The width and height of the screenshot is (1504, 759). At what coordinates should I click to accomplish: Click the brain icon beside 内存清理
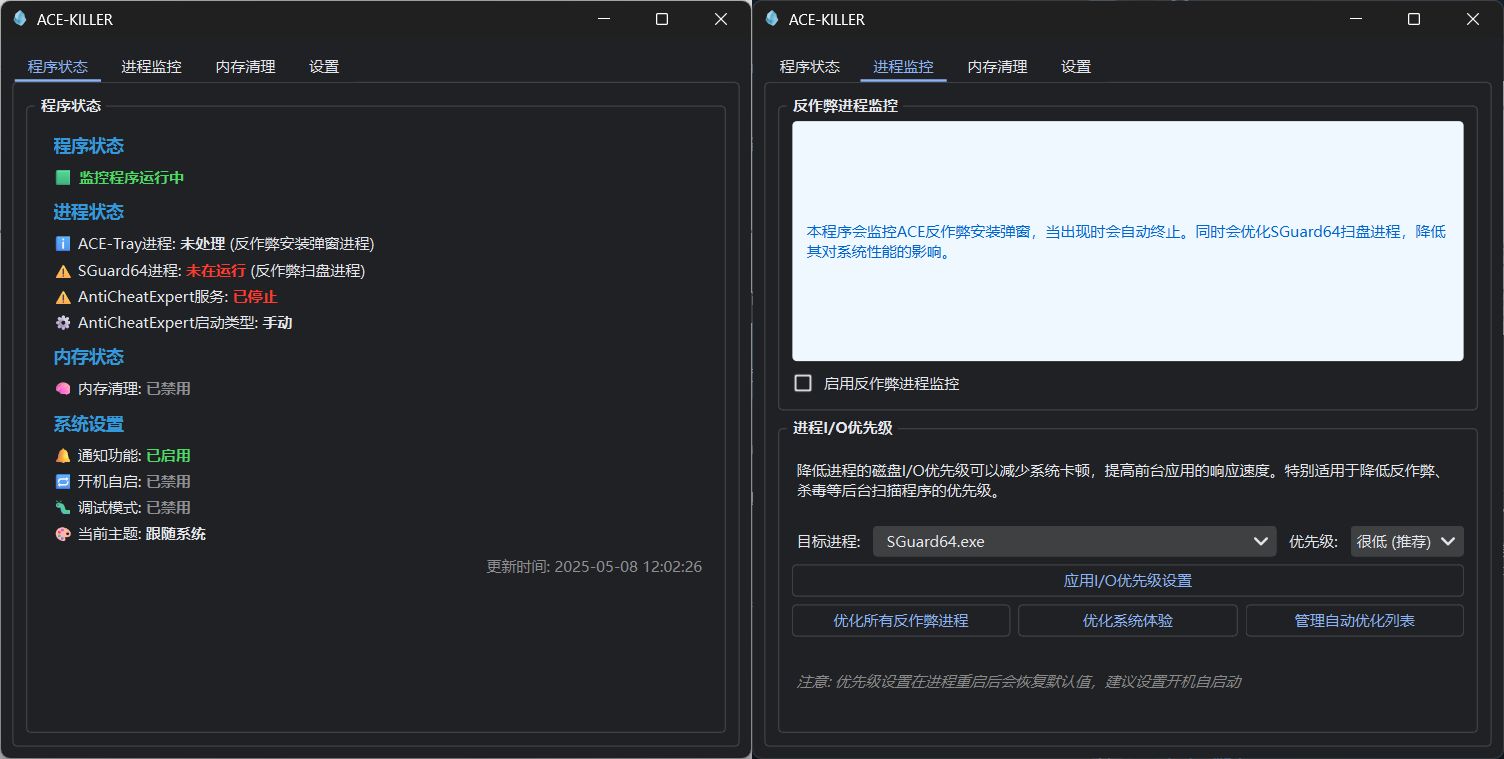point(63,389)
